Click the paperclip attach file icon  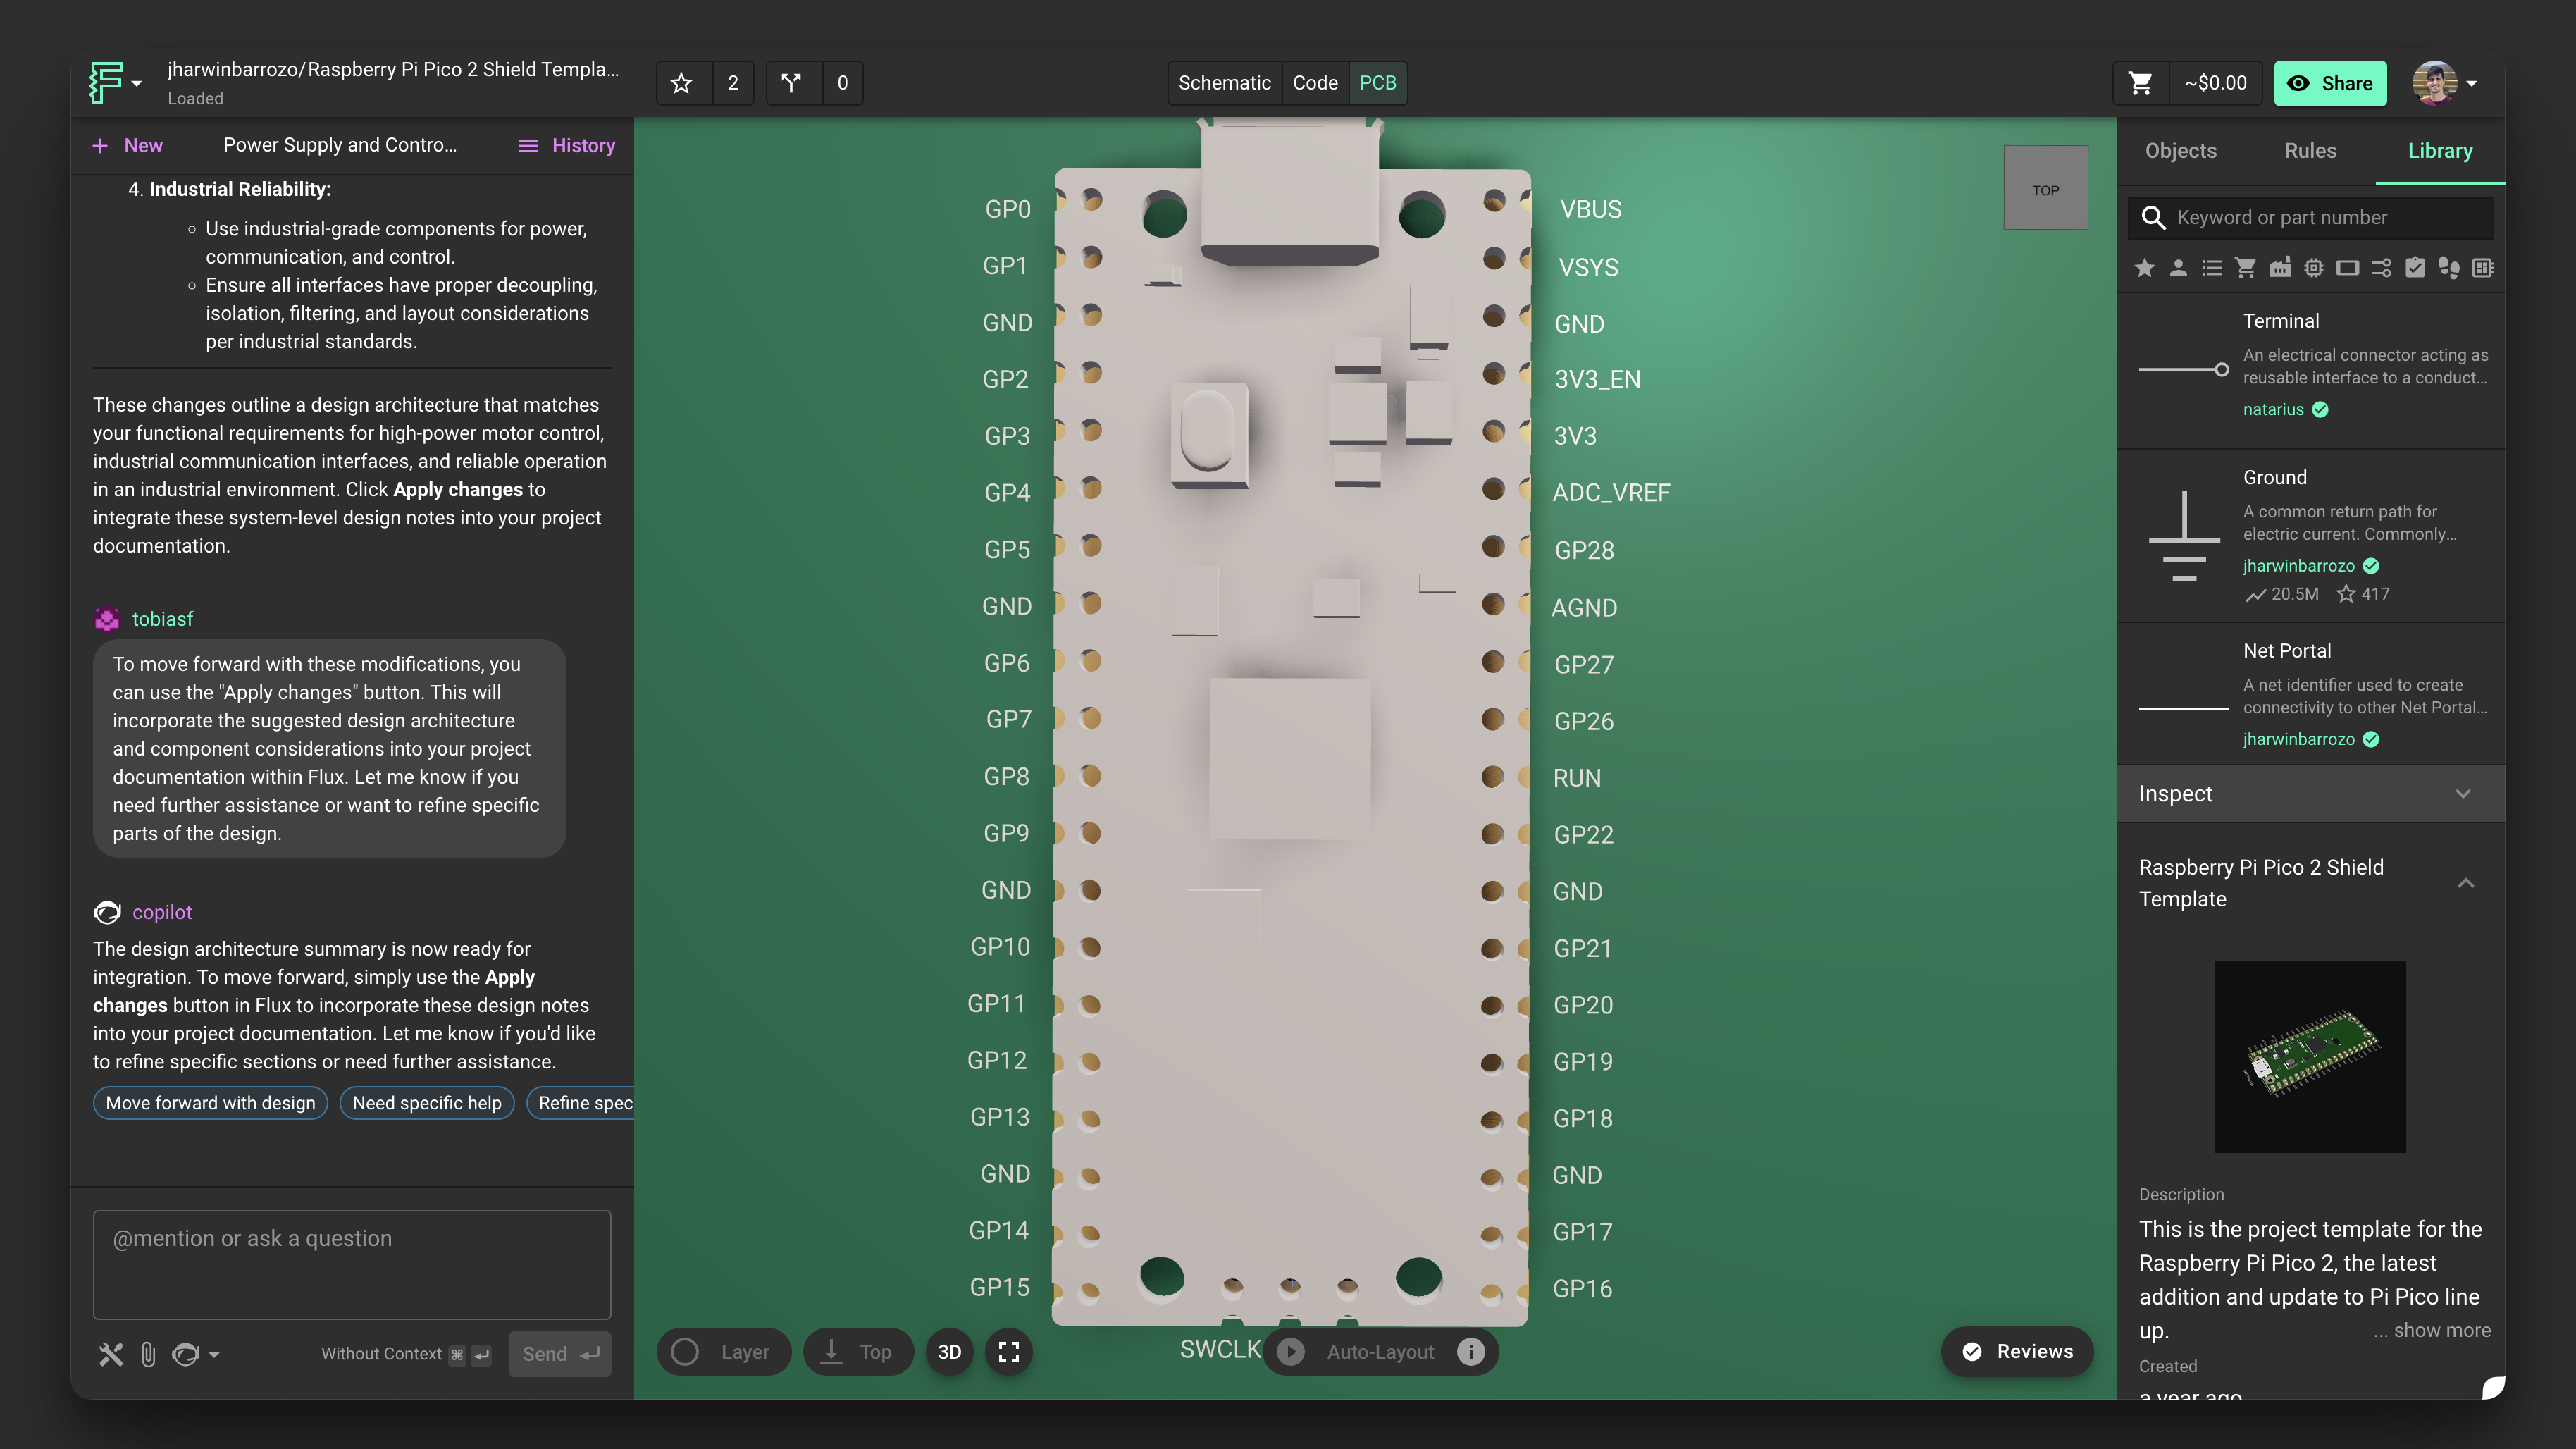pyautogui.click(x=148, y=1354)
